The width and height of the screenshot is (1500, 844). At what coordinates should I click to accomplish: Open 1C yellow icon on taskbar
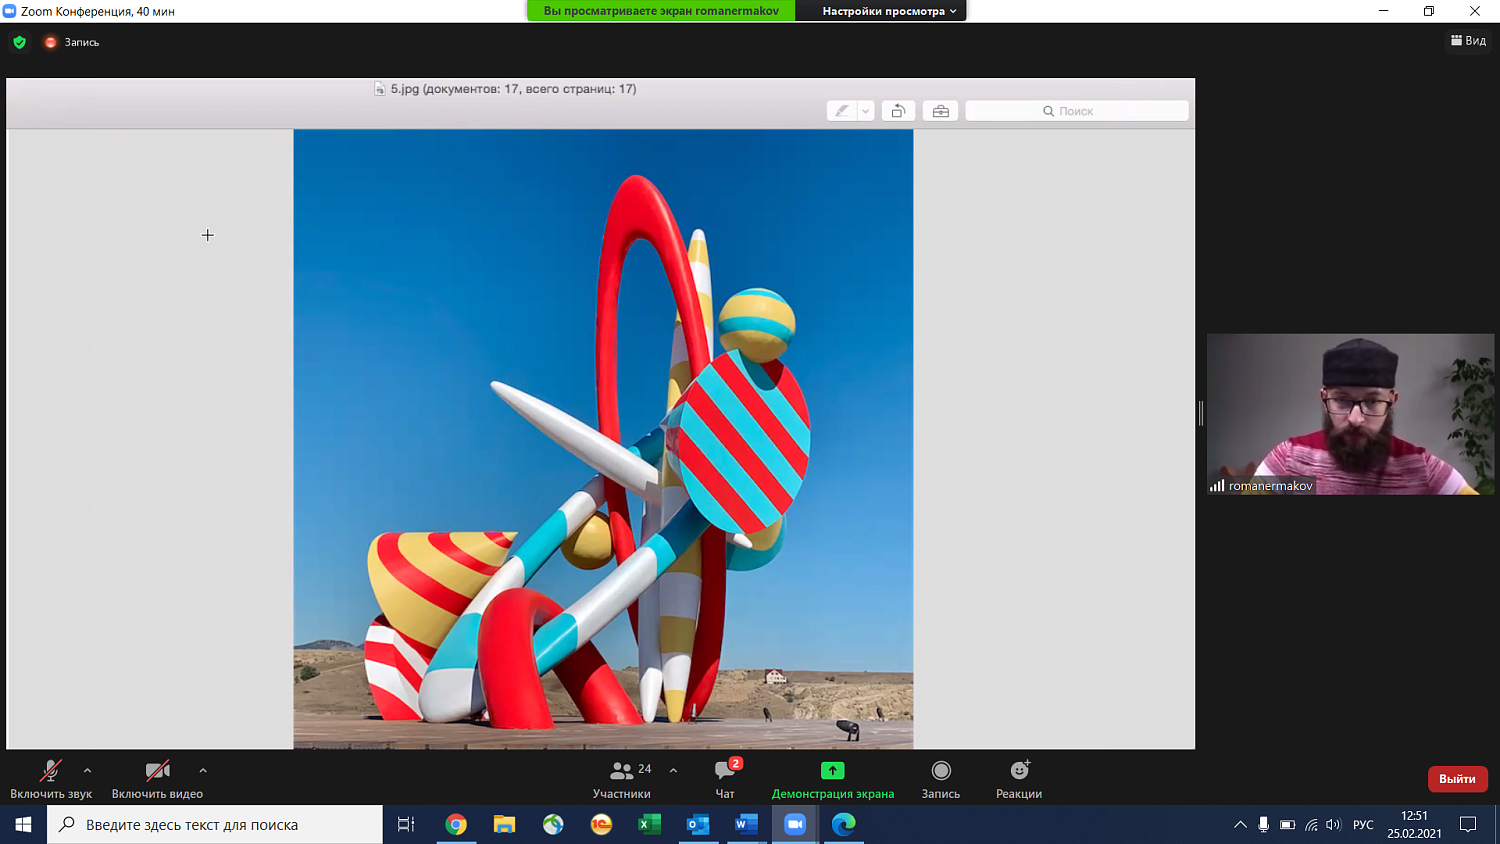pos(601,824)
